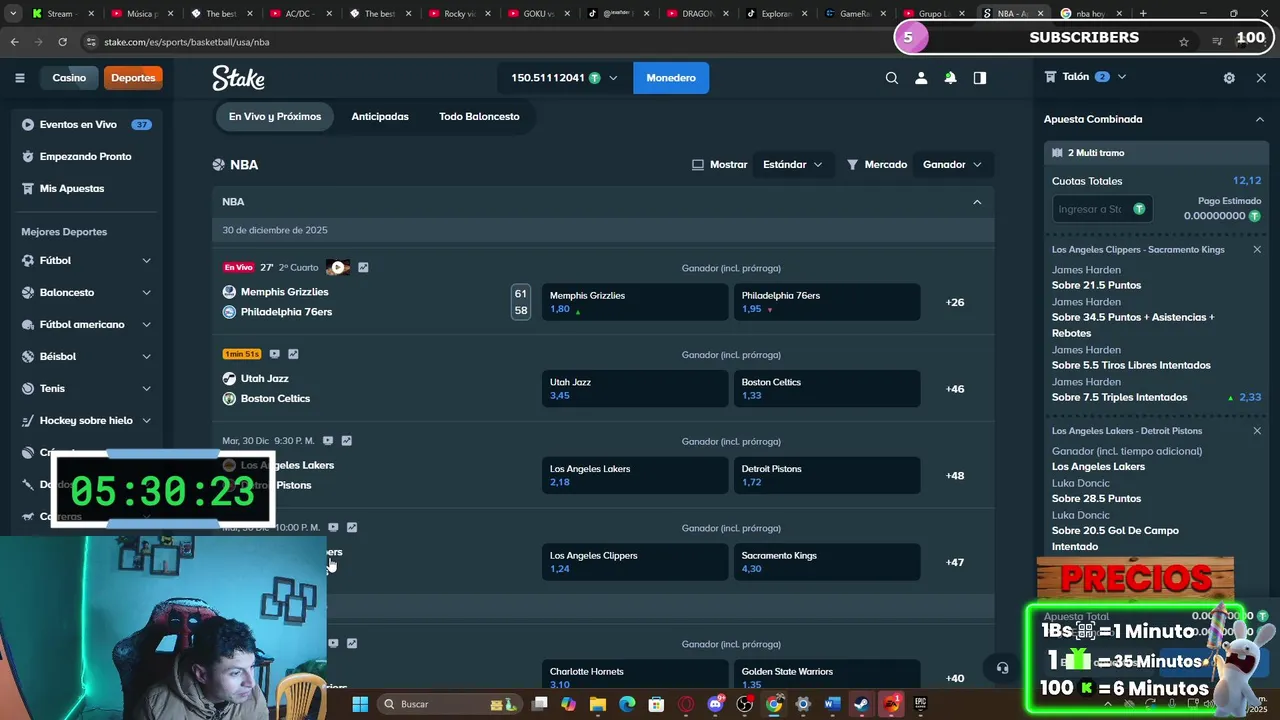This screenshot has width=1280, height=720.
Task: Expand Fútbol in the sidebar
Action: click(146, 261)
